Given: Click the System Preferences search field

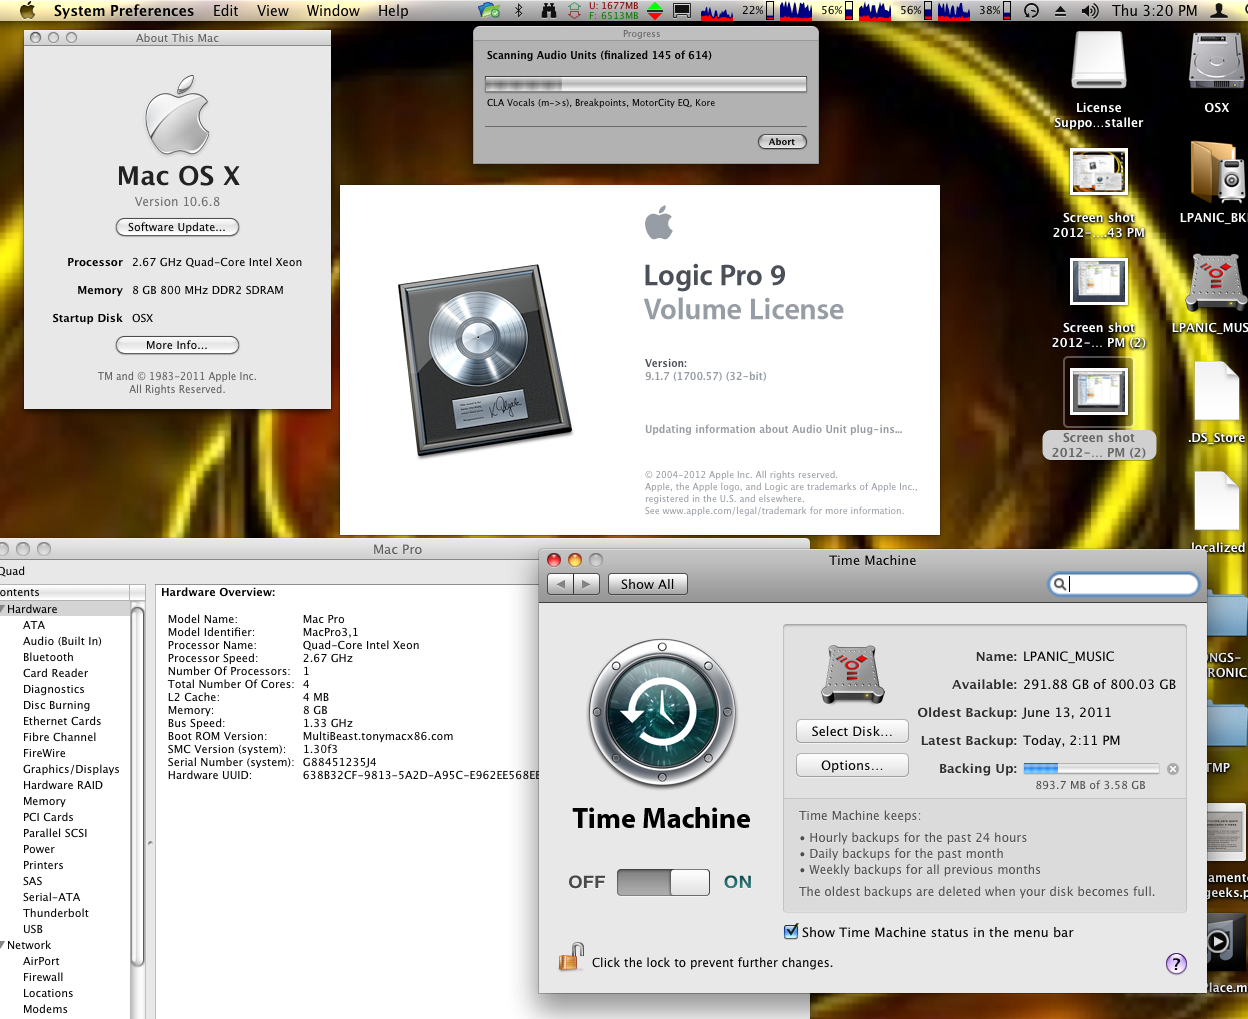Looking at the screenshot, I should tap(1123, 584).
